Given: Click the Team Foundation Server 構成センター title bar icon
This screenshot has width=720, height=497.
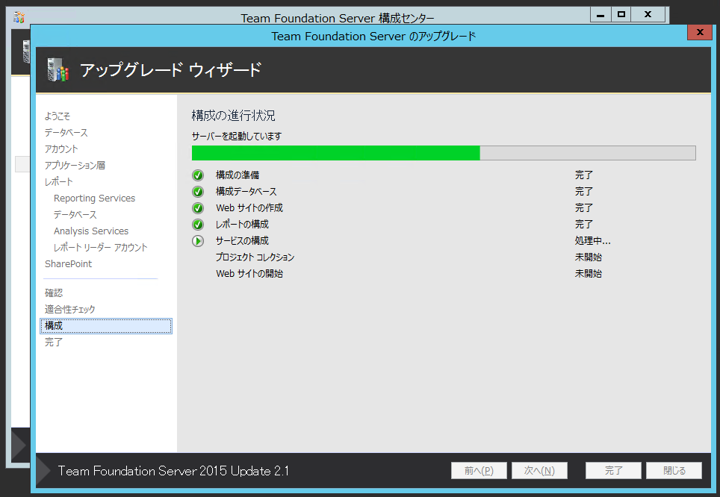Looking at the screenshot, I should tap(19, 17).
